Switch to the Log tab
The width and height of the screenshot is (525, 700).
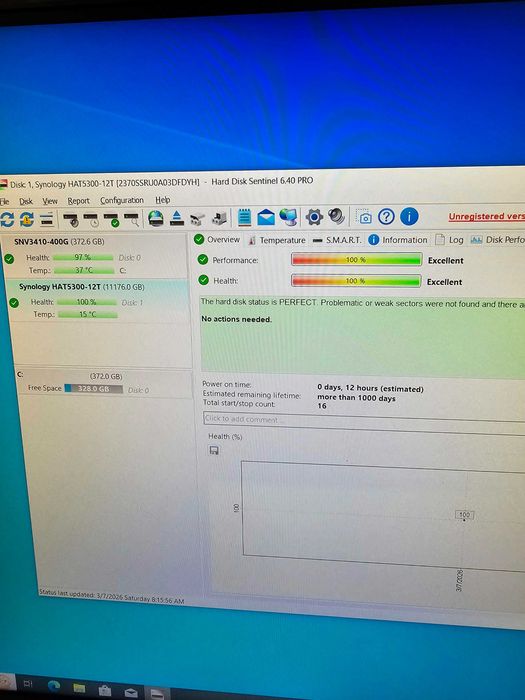(450, 240)
